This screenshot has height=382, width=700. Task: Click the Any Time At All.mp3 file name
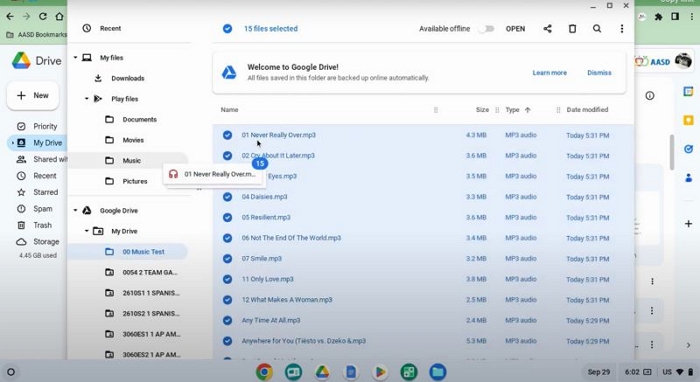click(271, 320)
